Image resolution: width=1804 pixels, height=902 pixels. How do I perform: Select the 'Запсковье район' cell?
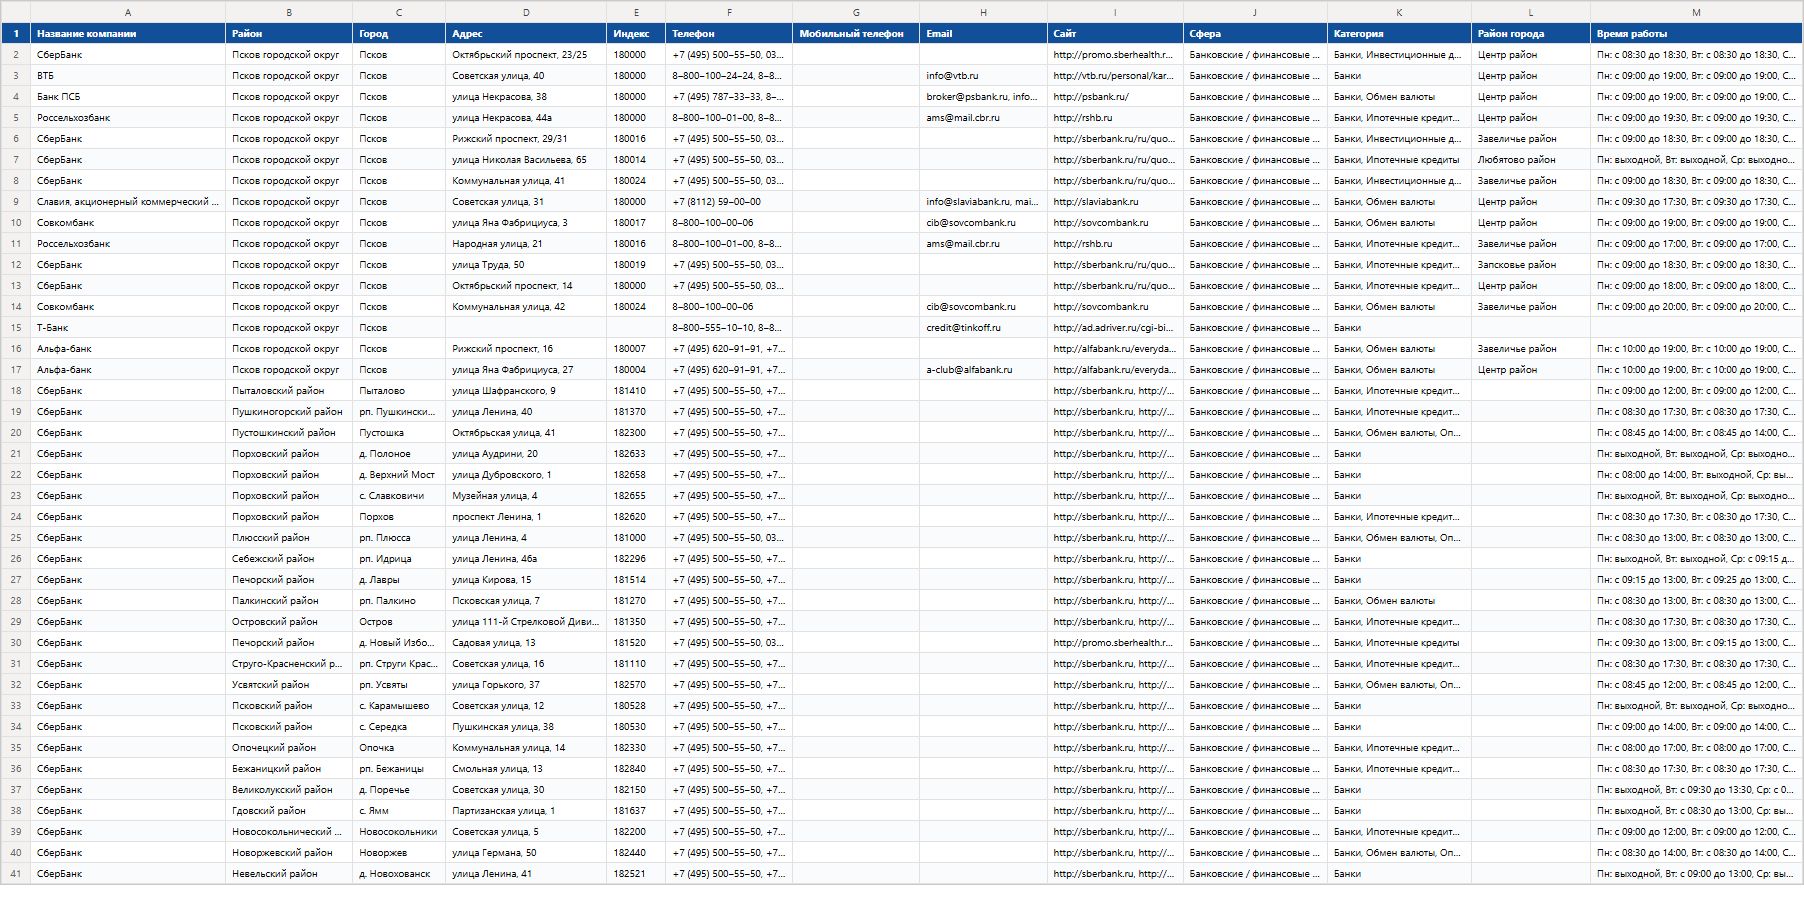point(1531,265)
